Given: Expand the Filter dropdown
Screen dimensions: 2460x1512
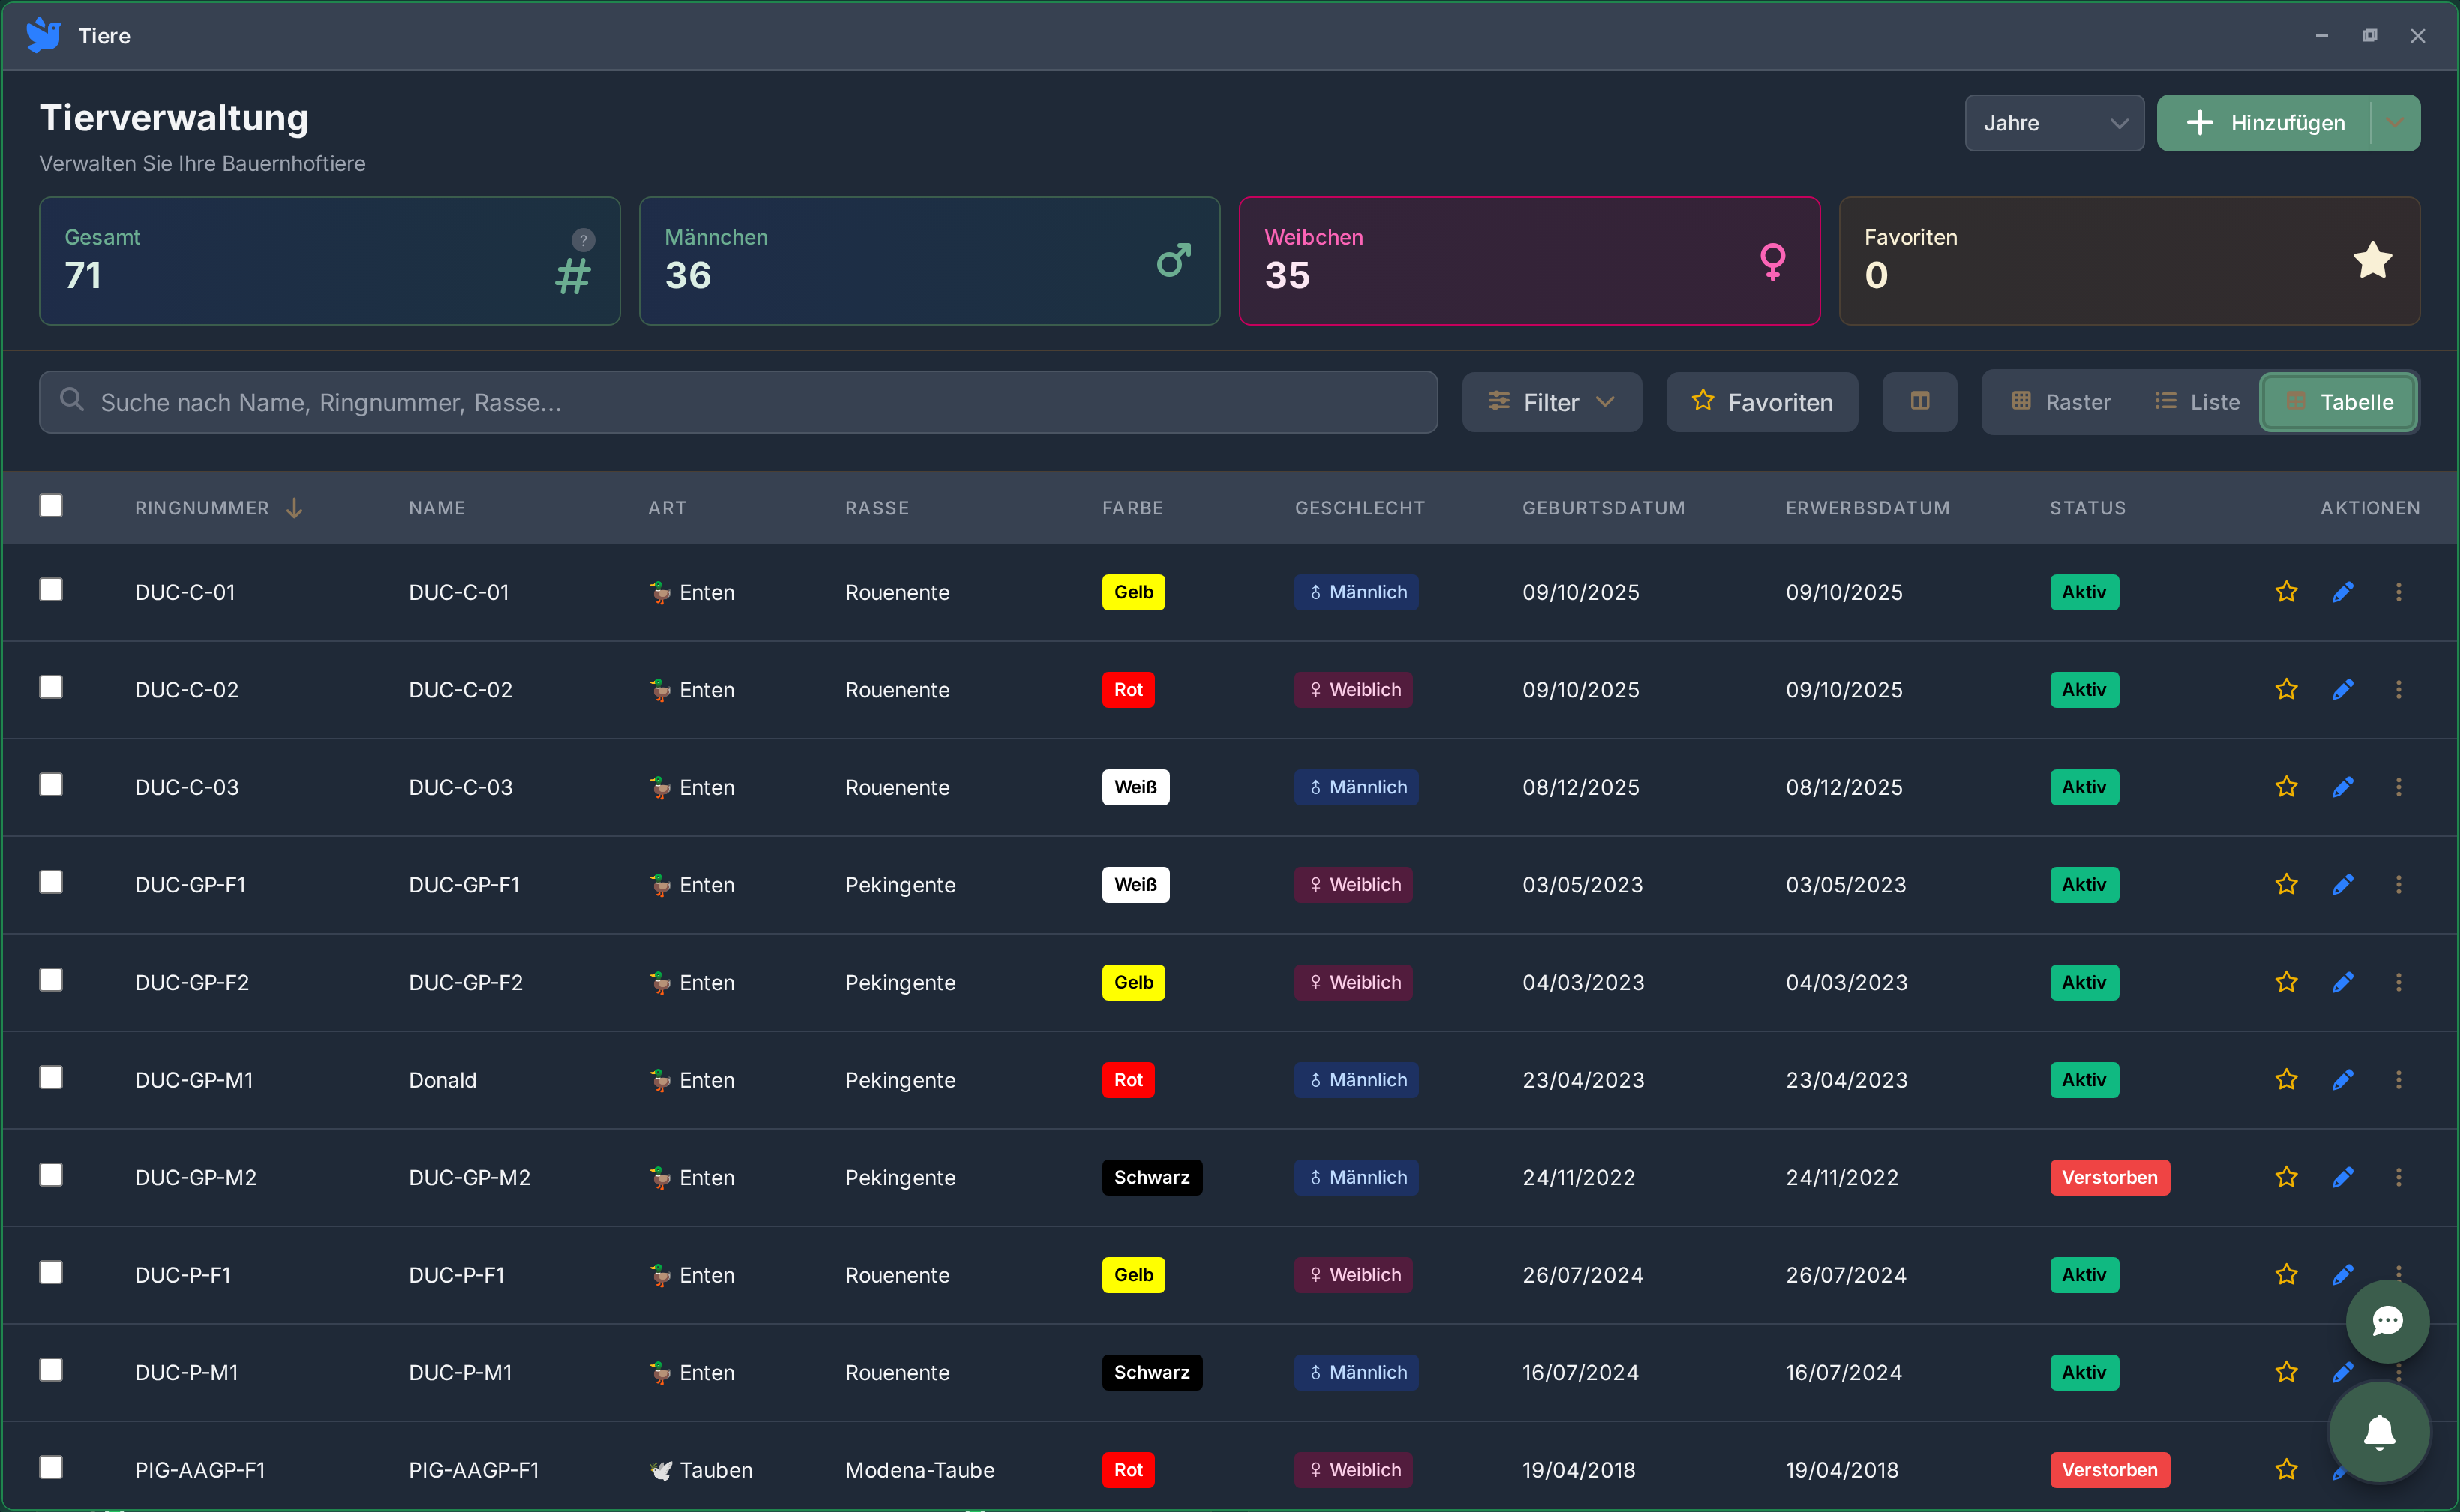Looking at the screenshot, I should [x=1551, y=402].
